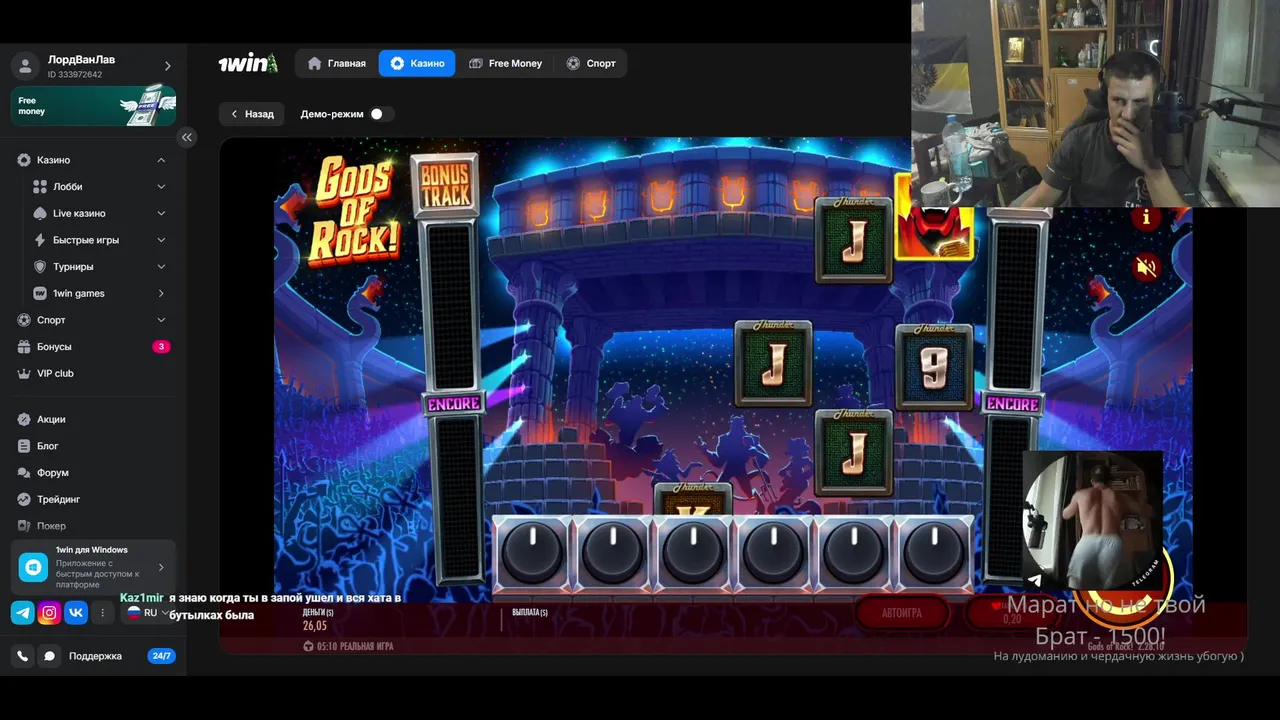Click the Спорт ball icon in sidebar

(x=25, y=320)
